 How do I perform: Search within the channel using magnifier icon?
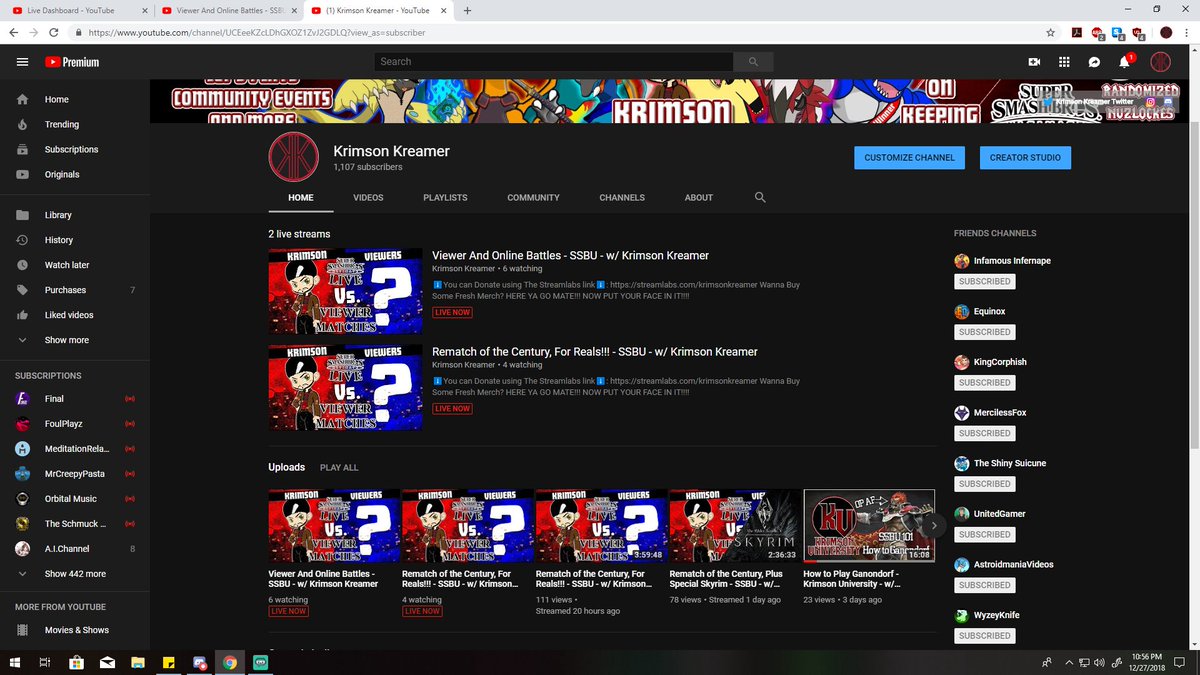[x=760, y=197]
